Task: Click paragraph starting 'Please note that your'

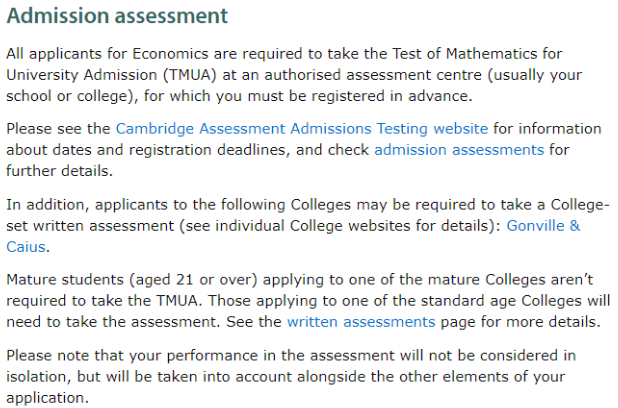Action: [291, 376]
